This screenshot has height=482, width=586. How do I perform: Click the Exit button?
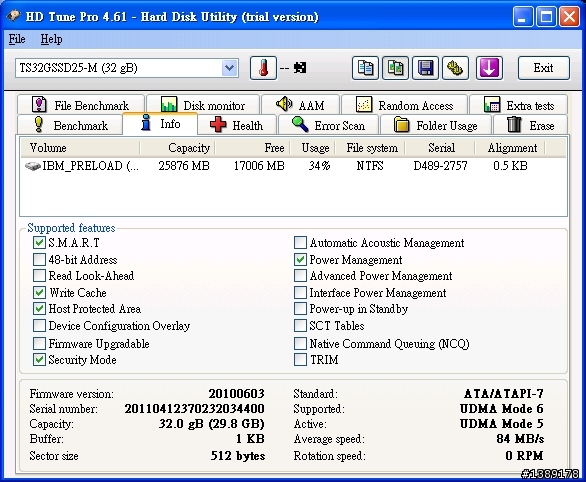pyautogui.click(x=543, y=68)
